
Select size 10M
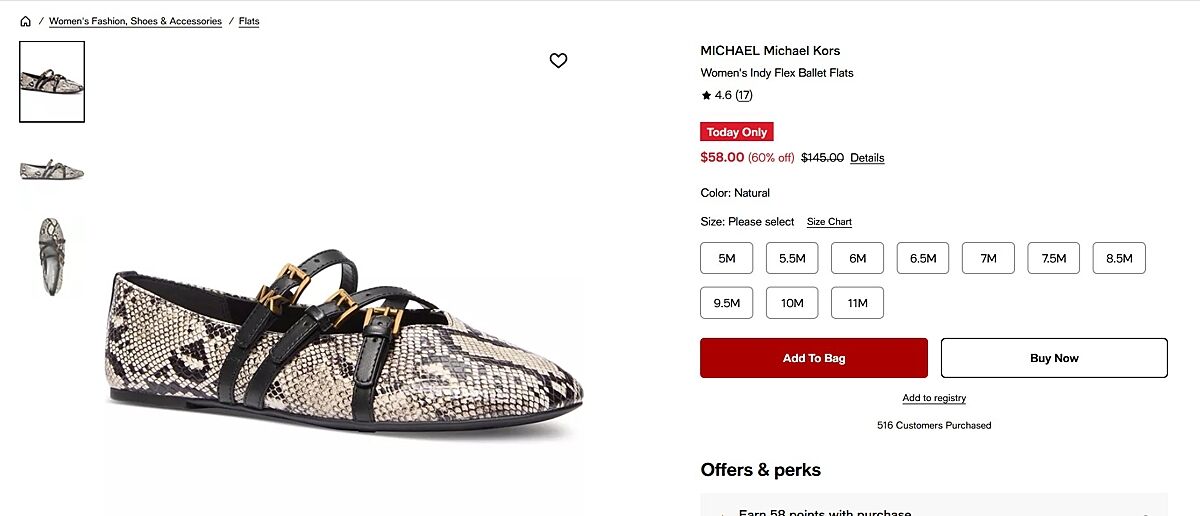click(x=792, y=303)
